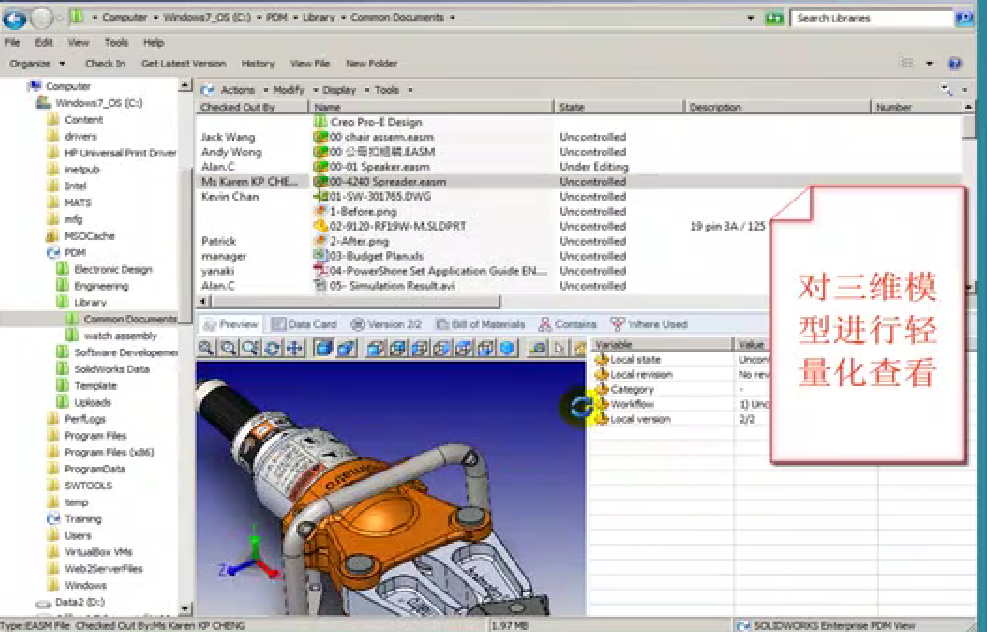Sort by the Checked Out By column
The image size is (987, 632).
(x=252, y=107)
